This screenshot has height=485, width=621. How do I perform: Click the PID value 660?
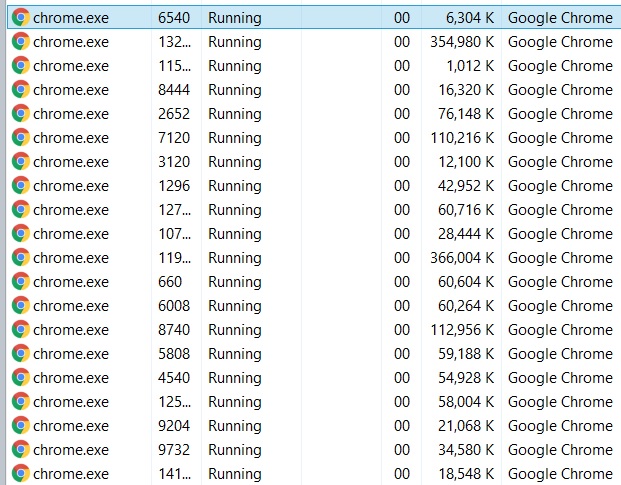tap(170, 281)
